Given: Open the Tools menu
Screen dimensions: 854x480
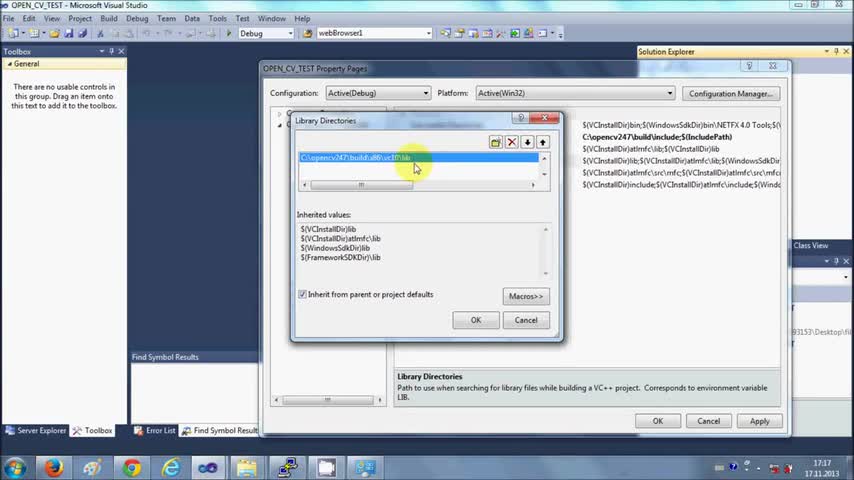Looking at the screenshot, I should 217,19.
